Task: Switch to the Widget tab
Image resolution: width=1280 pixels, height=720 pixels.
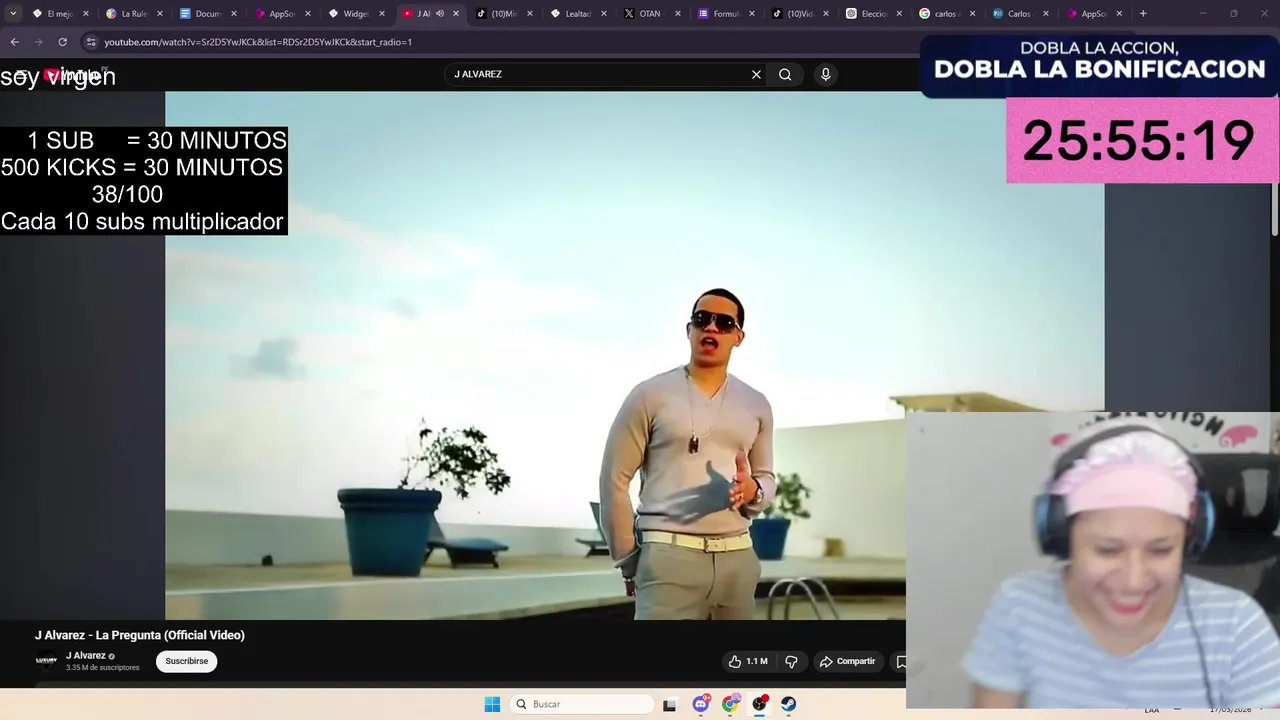Action: [356, 14]
